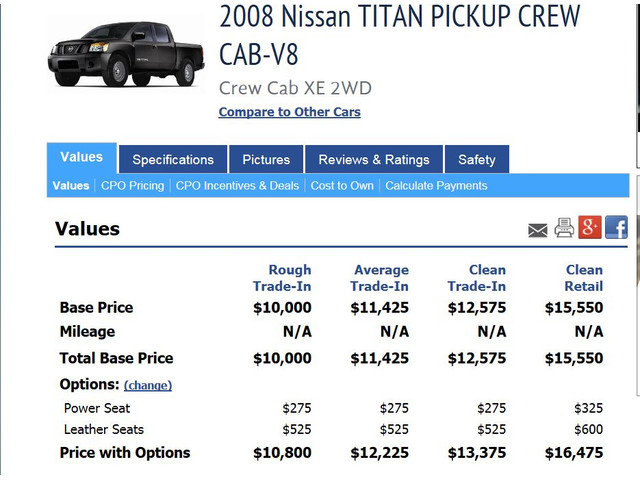Image resolution: width=640 pixels, height=480 pixels.
Task: Click the Clean Retail column header
Action: pyautogui.click(x=584, y=278)
